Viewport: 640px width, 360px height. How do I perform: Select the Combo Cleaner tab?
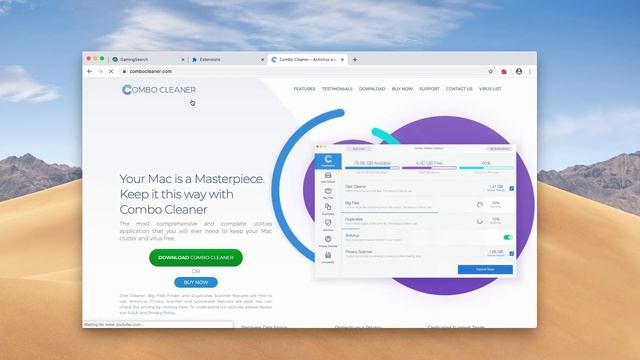click(x=307, y=60)
